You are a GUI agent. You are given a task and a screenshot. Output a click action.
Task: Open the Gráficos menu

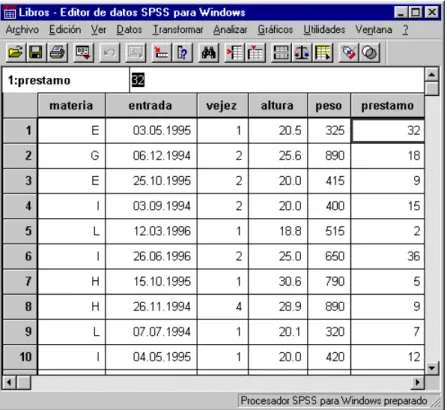coord(275,30)
